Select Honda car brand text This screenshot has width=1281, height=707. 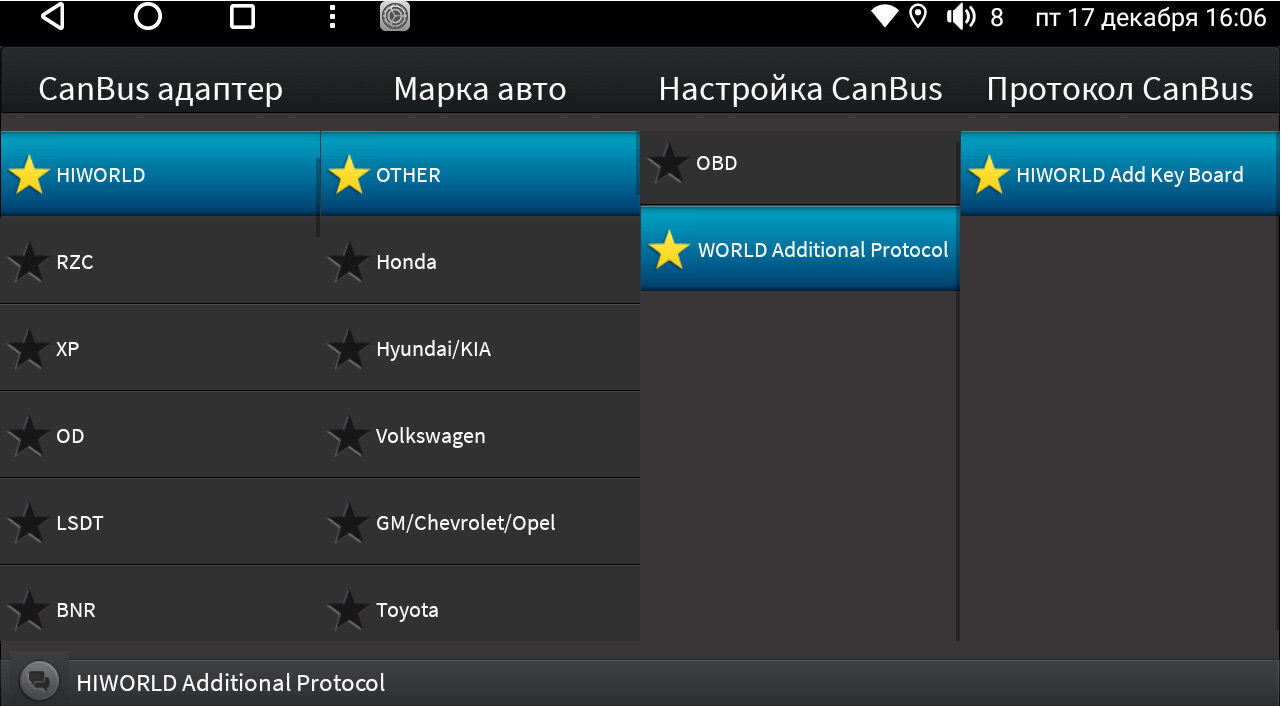(x=406, y=262)
